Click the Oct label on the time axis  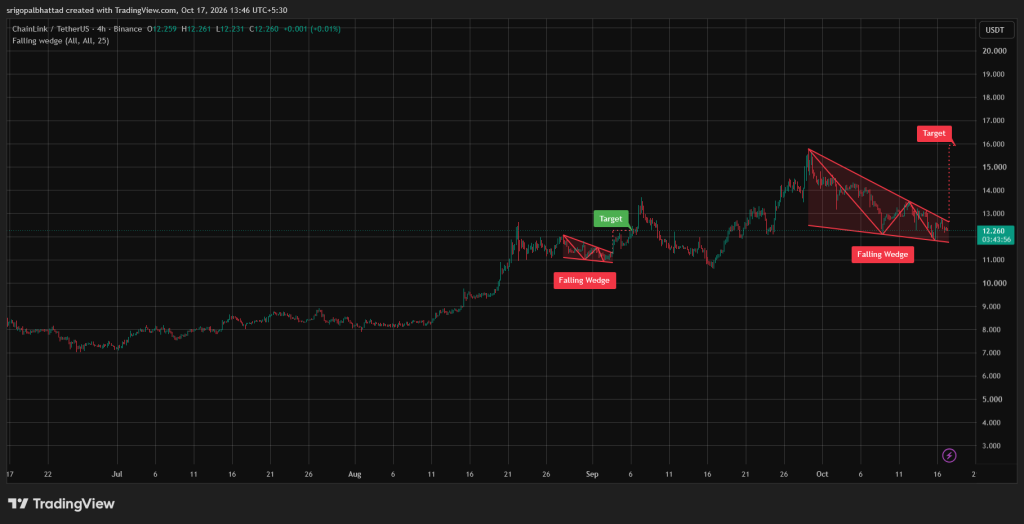click(x=822, y=474)
